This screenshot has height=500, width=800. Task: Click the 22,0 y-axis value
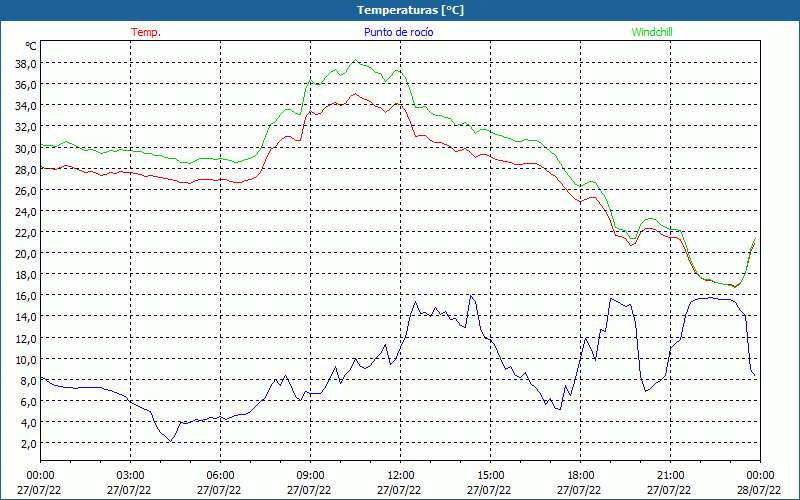(x=27, y=233)
